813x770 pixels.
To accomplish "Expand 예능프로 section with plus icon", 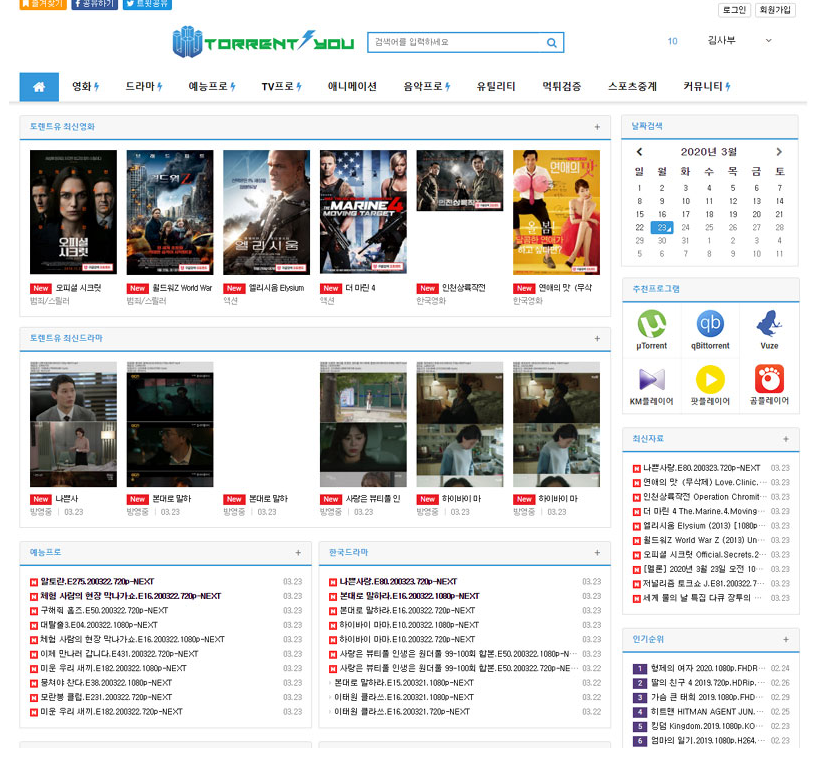I will pos(298,553).
